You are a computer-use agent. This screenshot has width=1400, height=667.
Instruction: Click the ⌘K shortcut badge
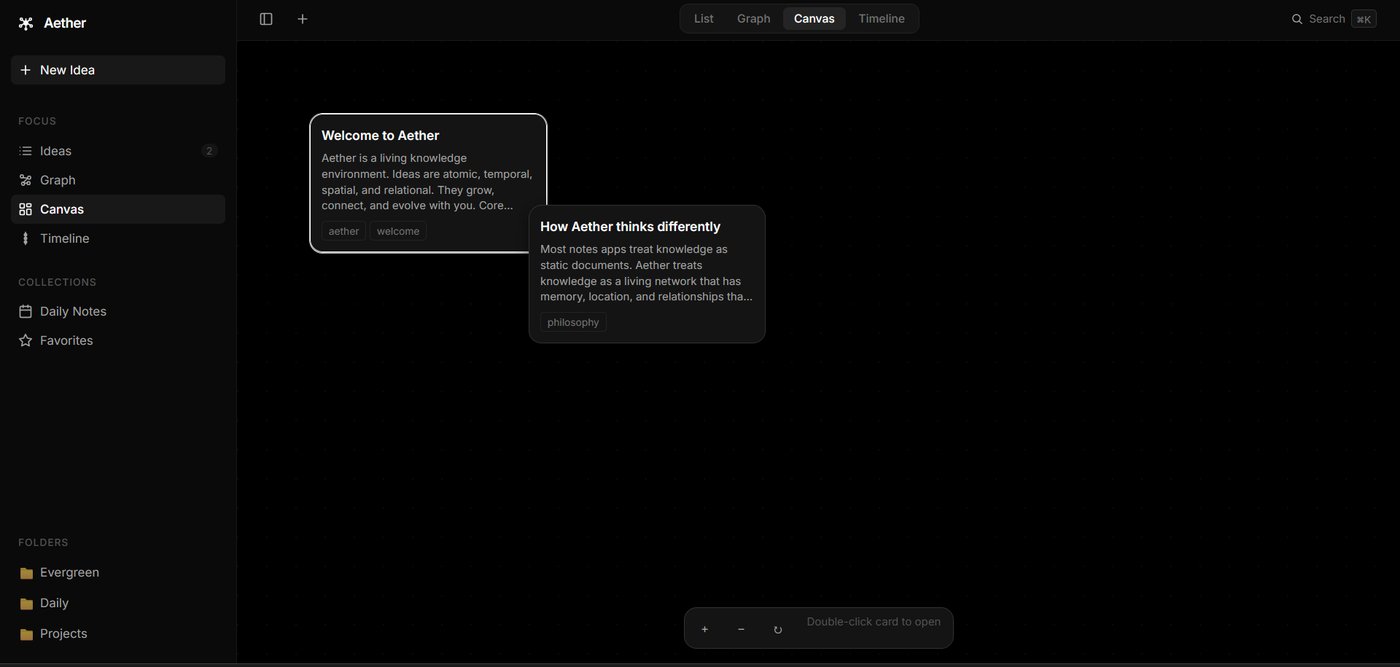click(1364, 19)
